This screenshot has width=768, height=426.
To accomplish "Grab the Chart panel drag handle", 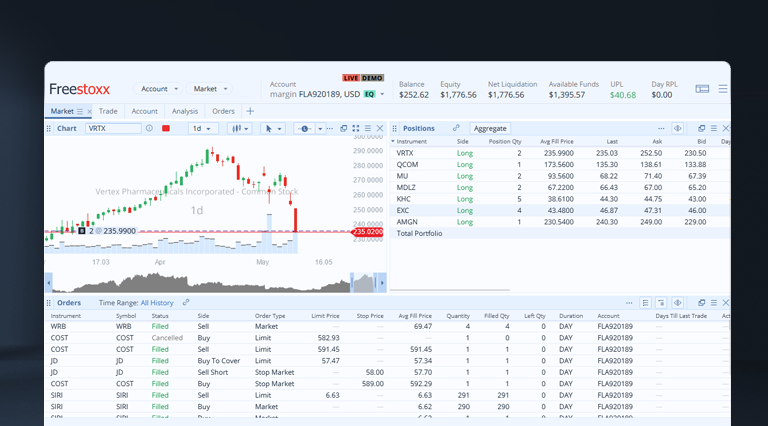I will [x=48, y=128].
